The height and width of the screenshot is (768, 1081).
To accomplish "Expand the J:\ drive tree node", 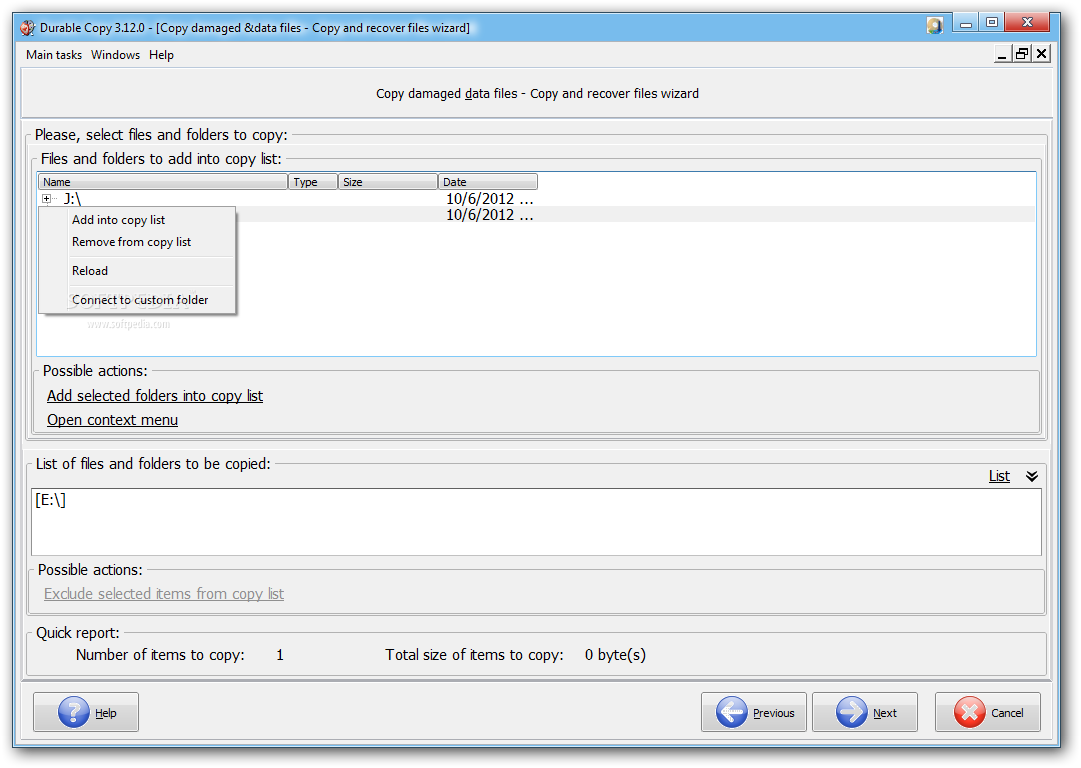I will coord(46,199).
